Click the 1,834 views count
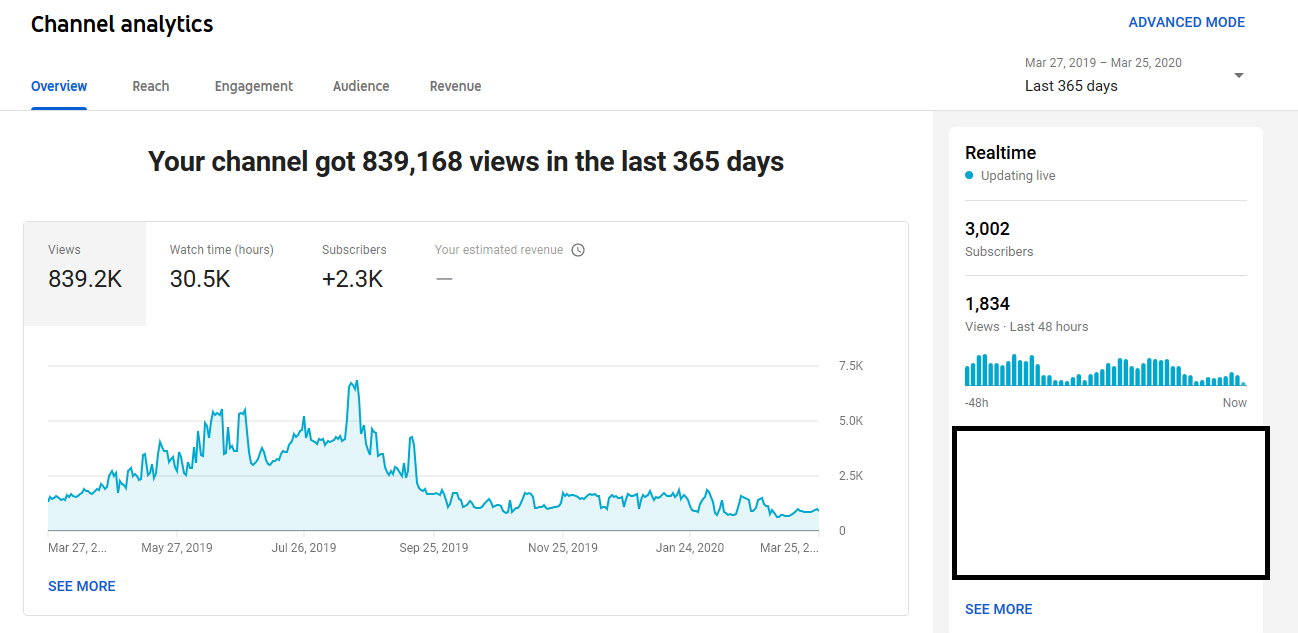This screenshot has width=1298, height=633. coord(987,303)
